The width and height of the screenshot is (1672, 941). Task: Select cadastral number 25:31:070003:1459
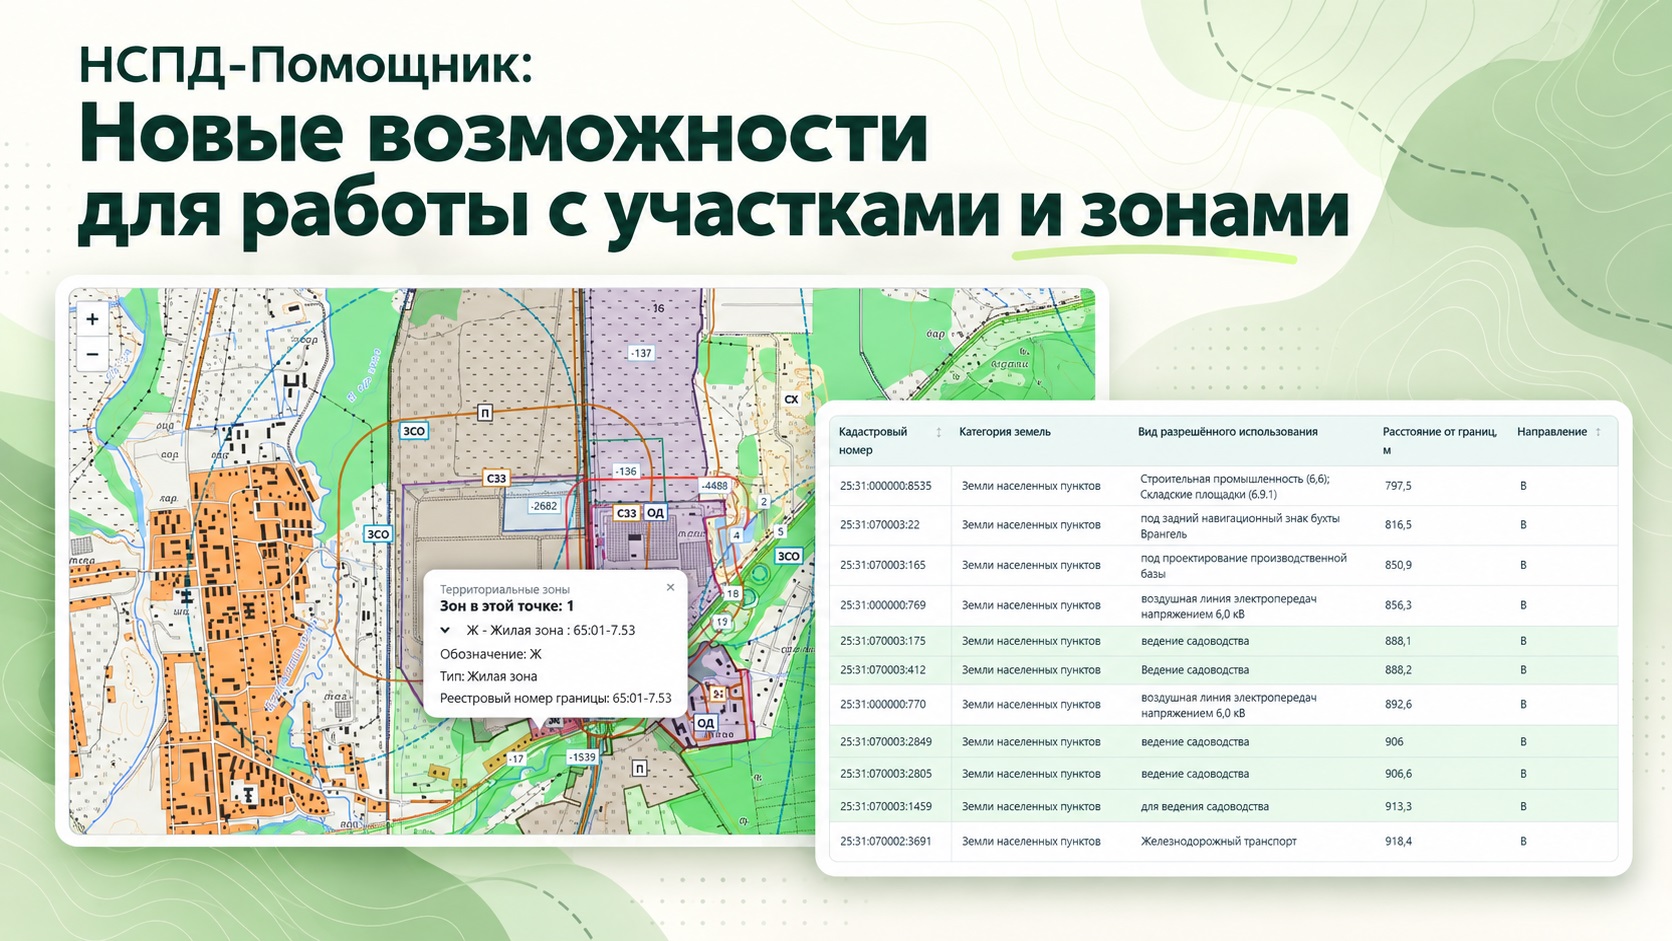point(885,806)
